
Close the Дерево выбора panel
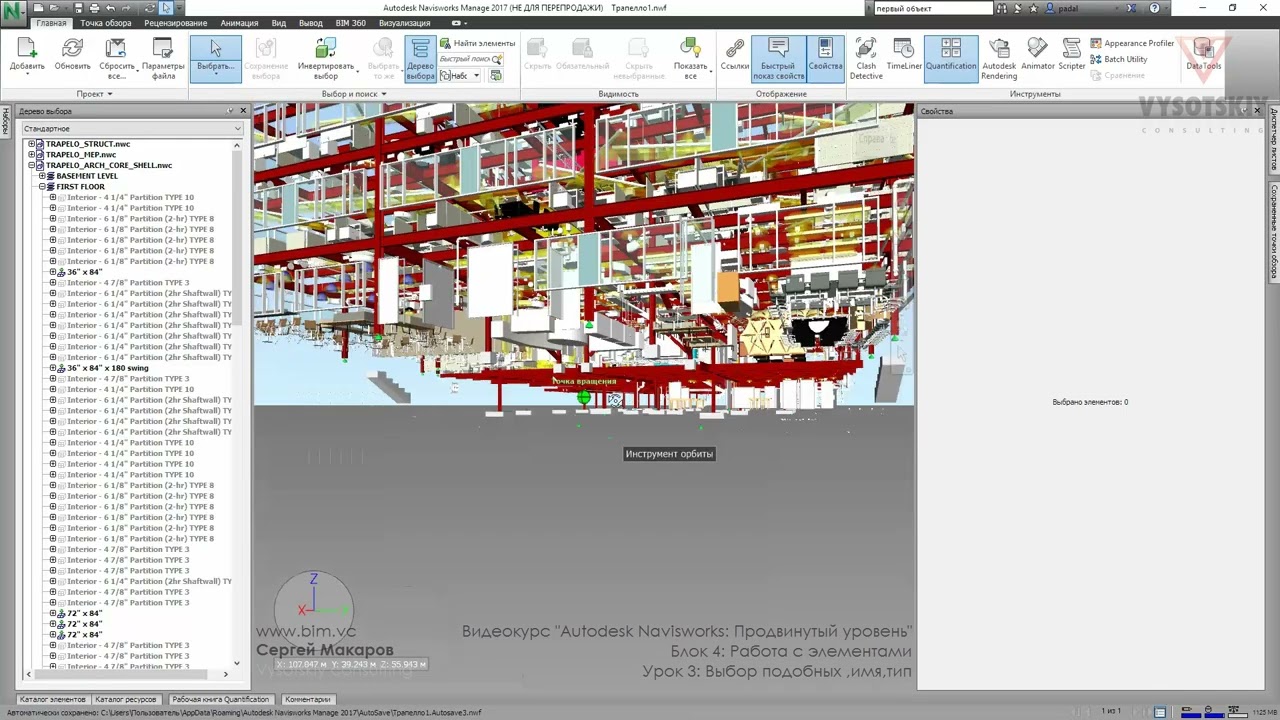pos(243,111)
